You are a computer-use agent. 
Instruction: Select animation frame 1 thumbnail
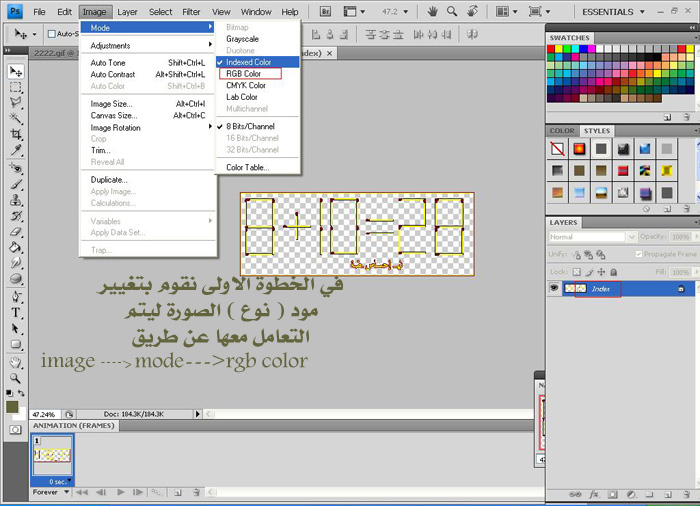click(x=52, y=455)
